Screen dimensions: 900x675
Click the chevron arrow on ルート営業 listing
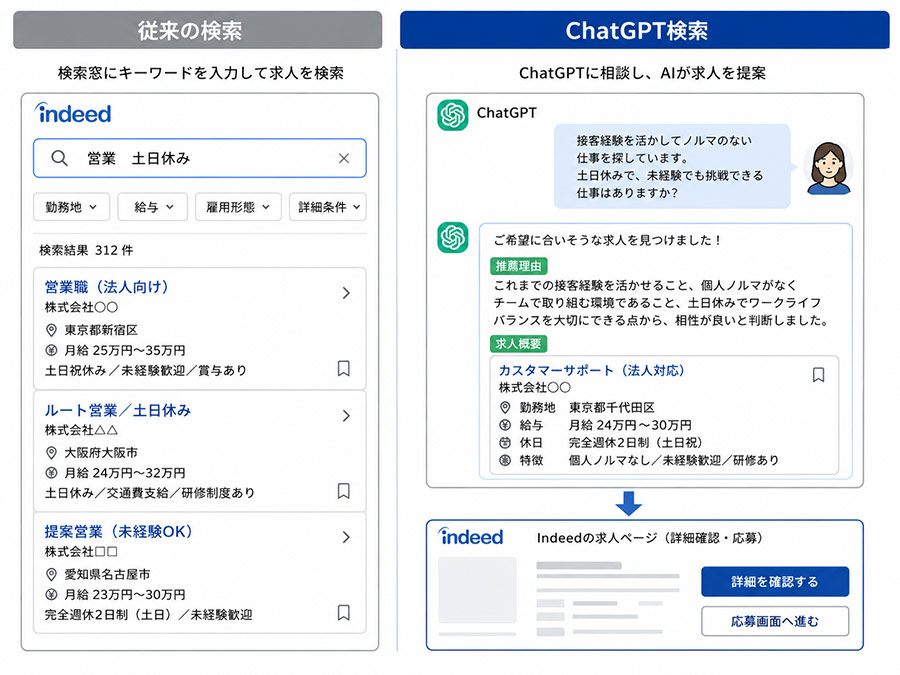[346, 416]
